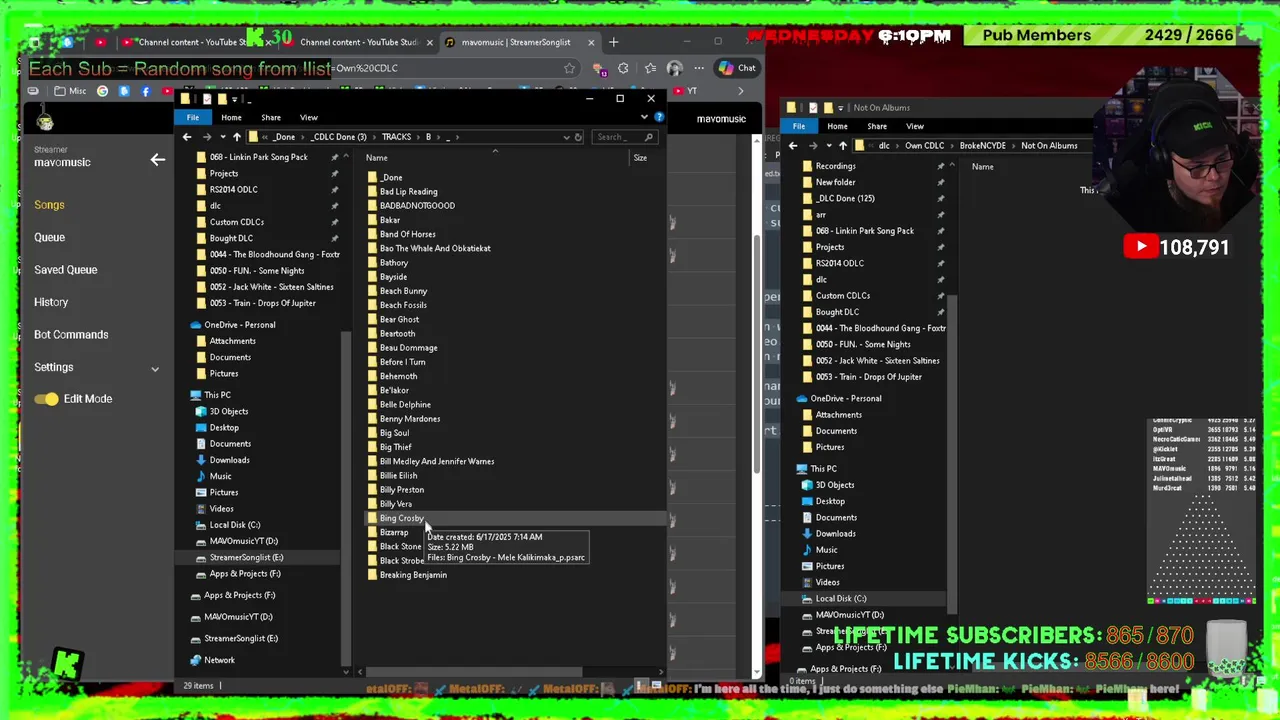Open History in StreamerSonglist sidebar
This screenshot has height=720, width=1280.
[x=51, y=302]
